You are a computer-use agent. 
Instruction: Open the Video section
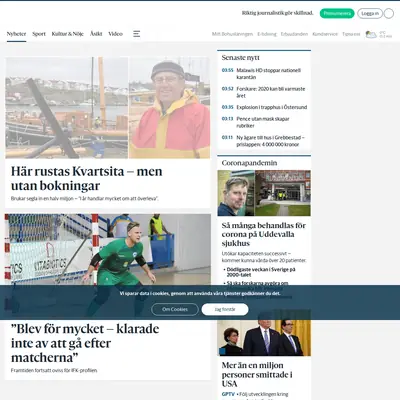click(x=115, y=34)
